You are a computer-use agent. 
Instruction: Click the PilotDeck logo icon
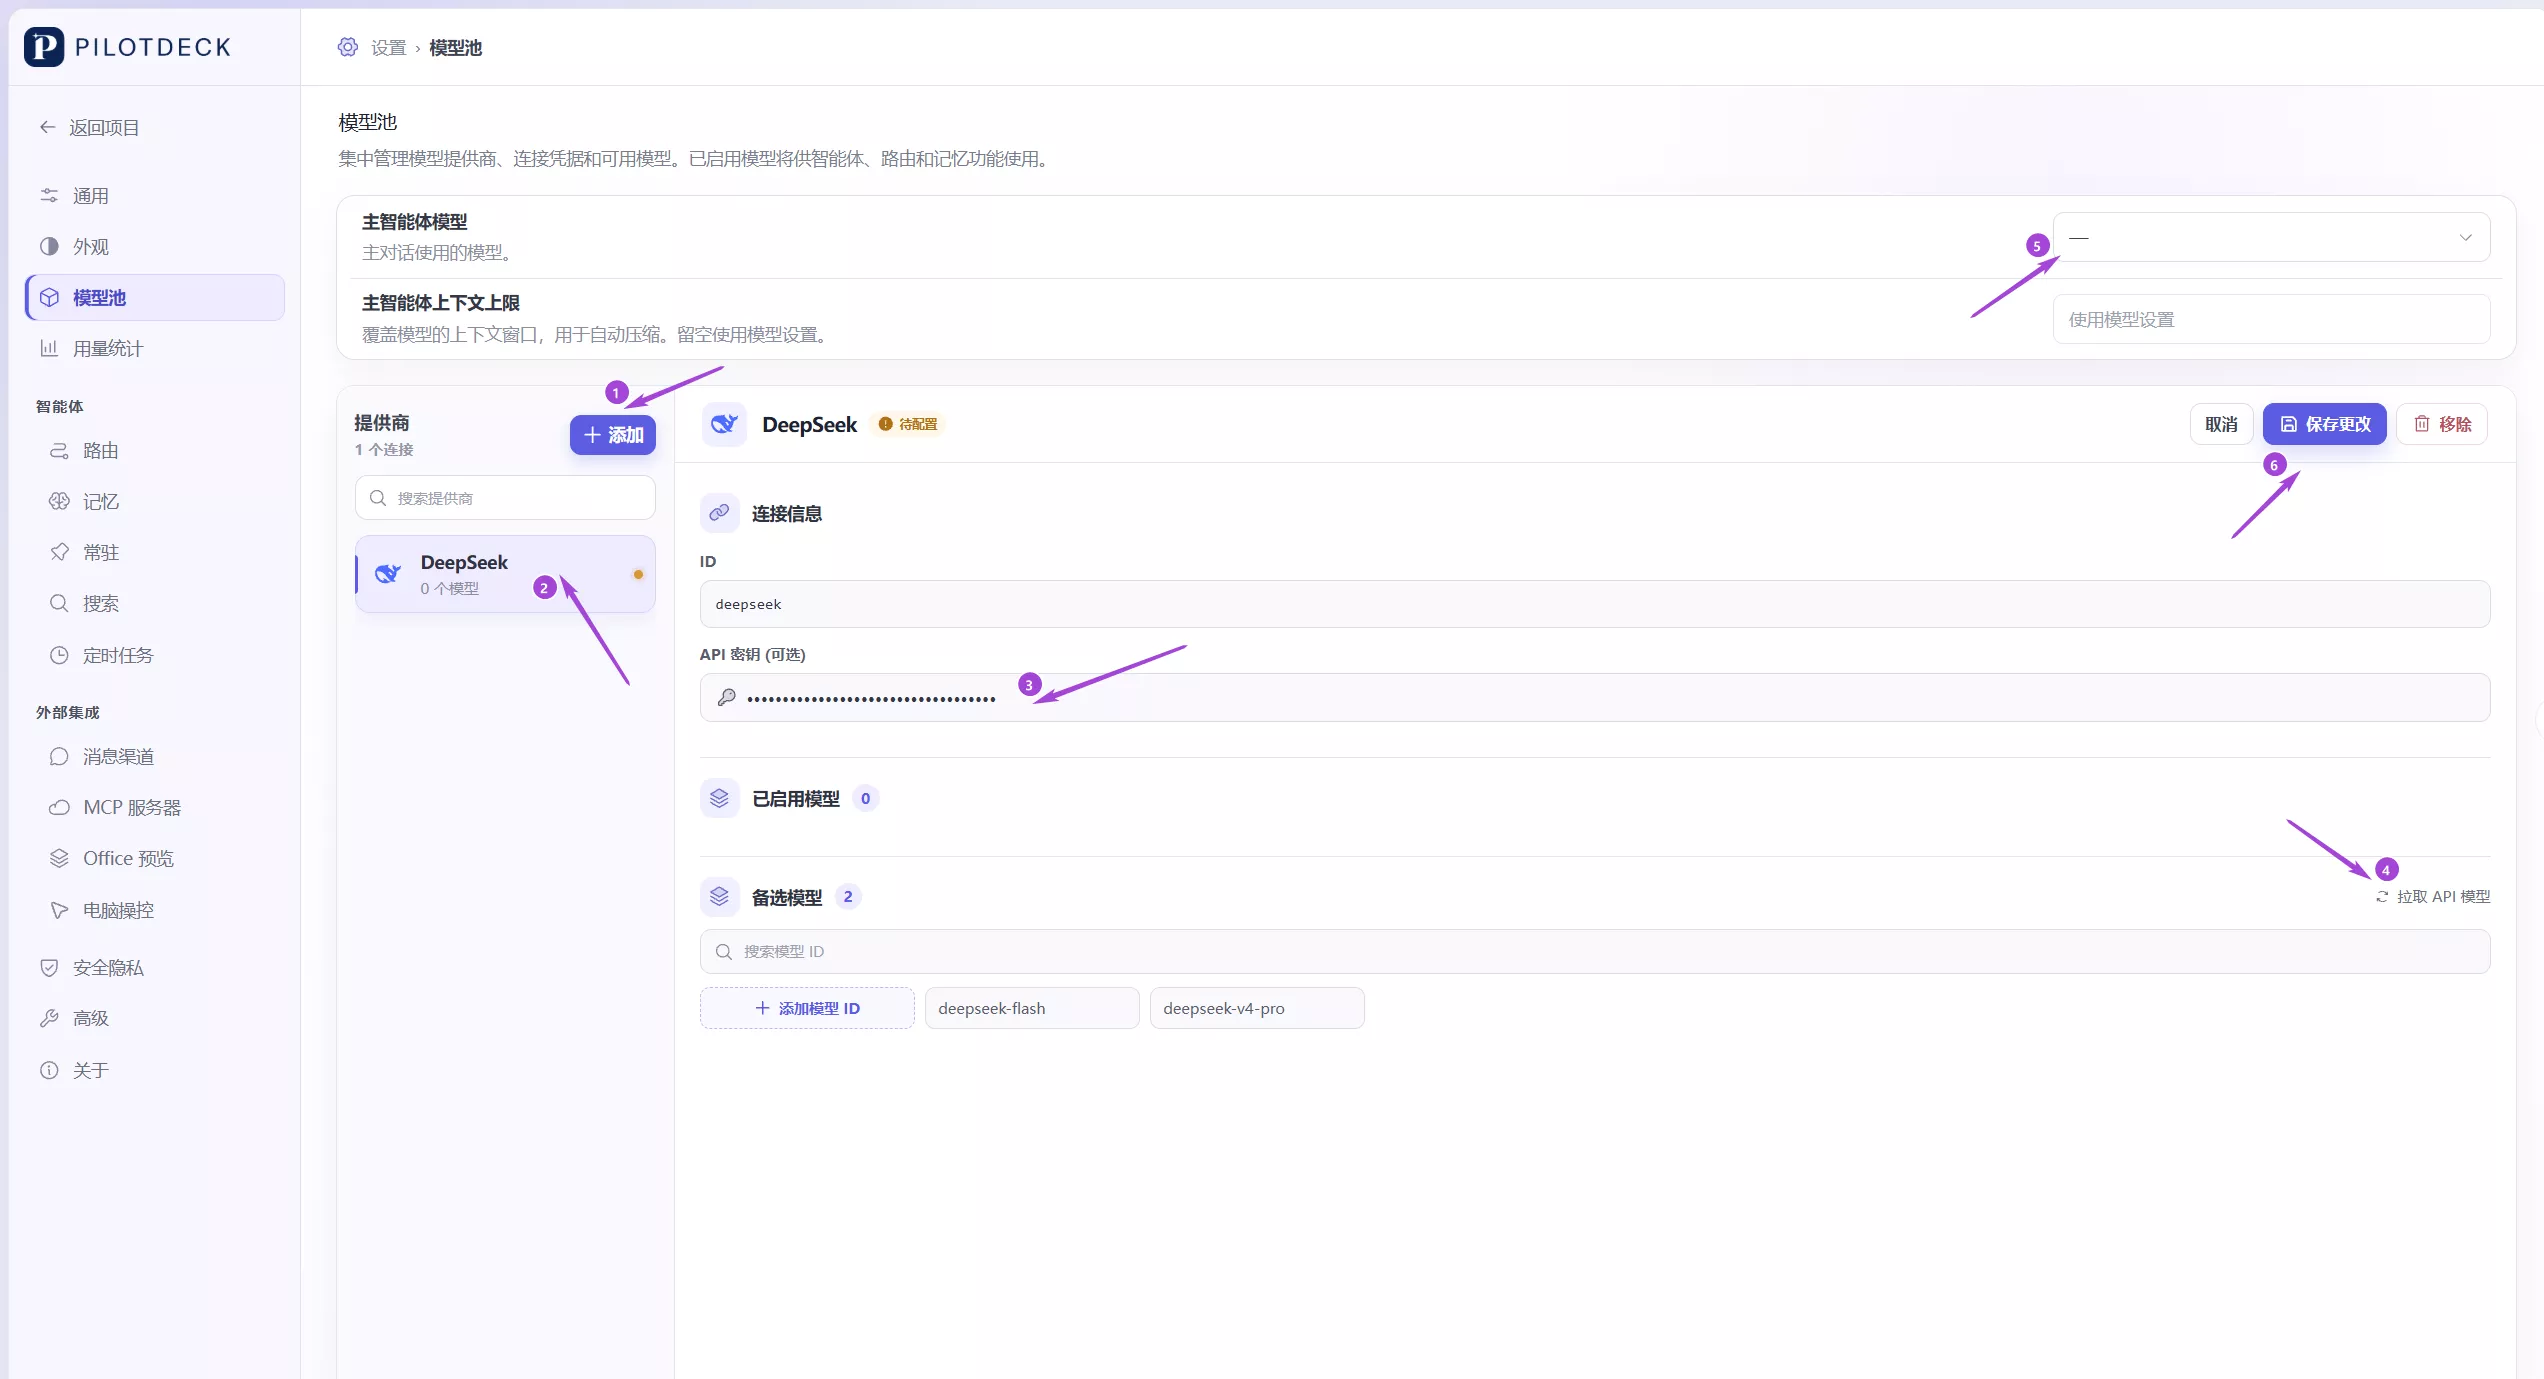point(44,47)
